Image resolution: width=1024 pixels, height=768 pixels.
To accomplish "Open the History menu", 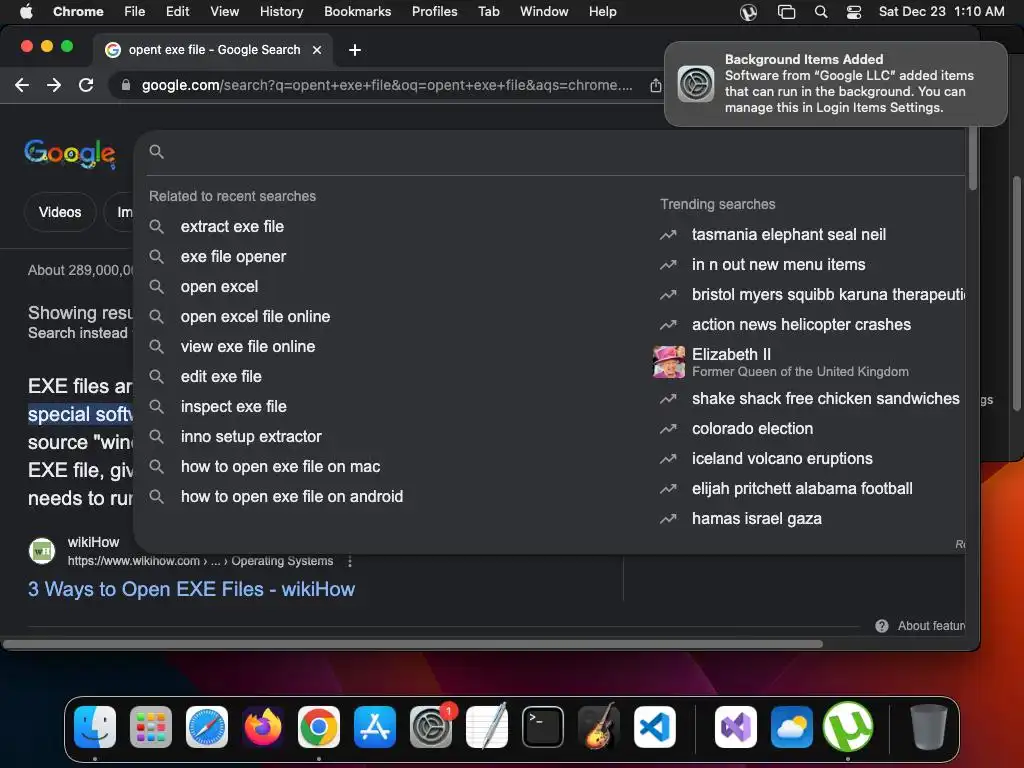I will coord(281,11).
